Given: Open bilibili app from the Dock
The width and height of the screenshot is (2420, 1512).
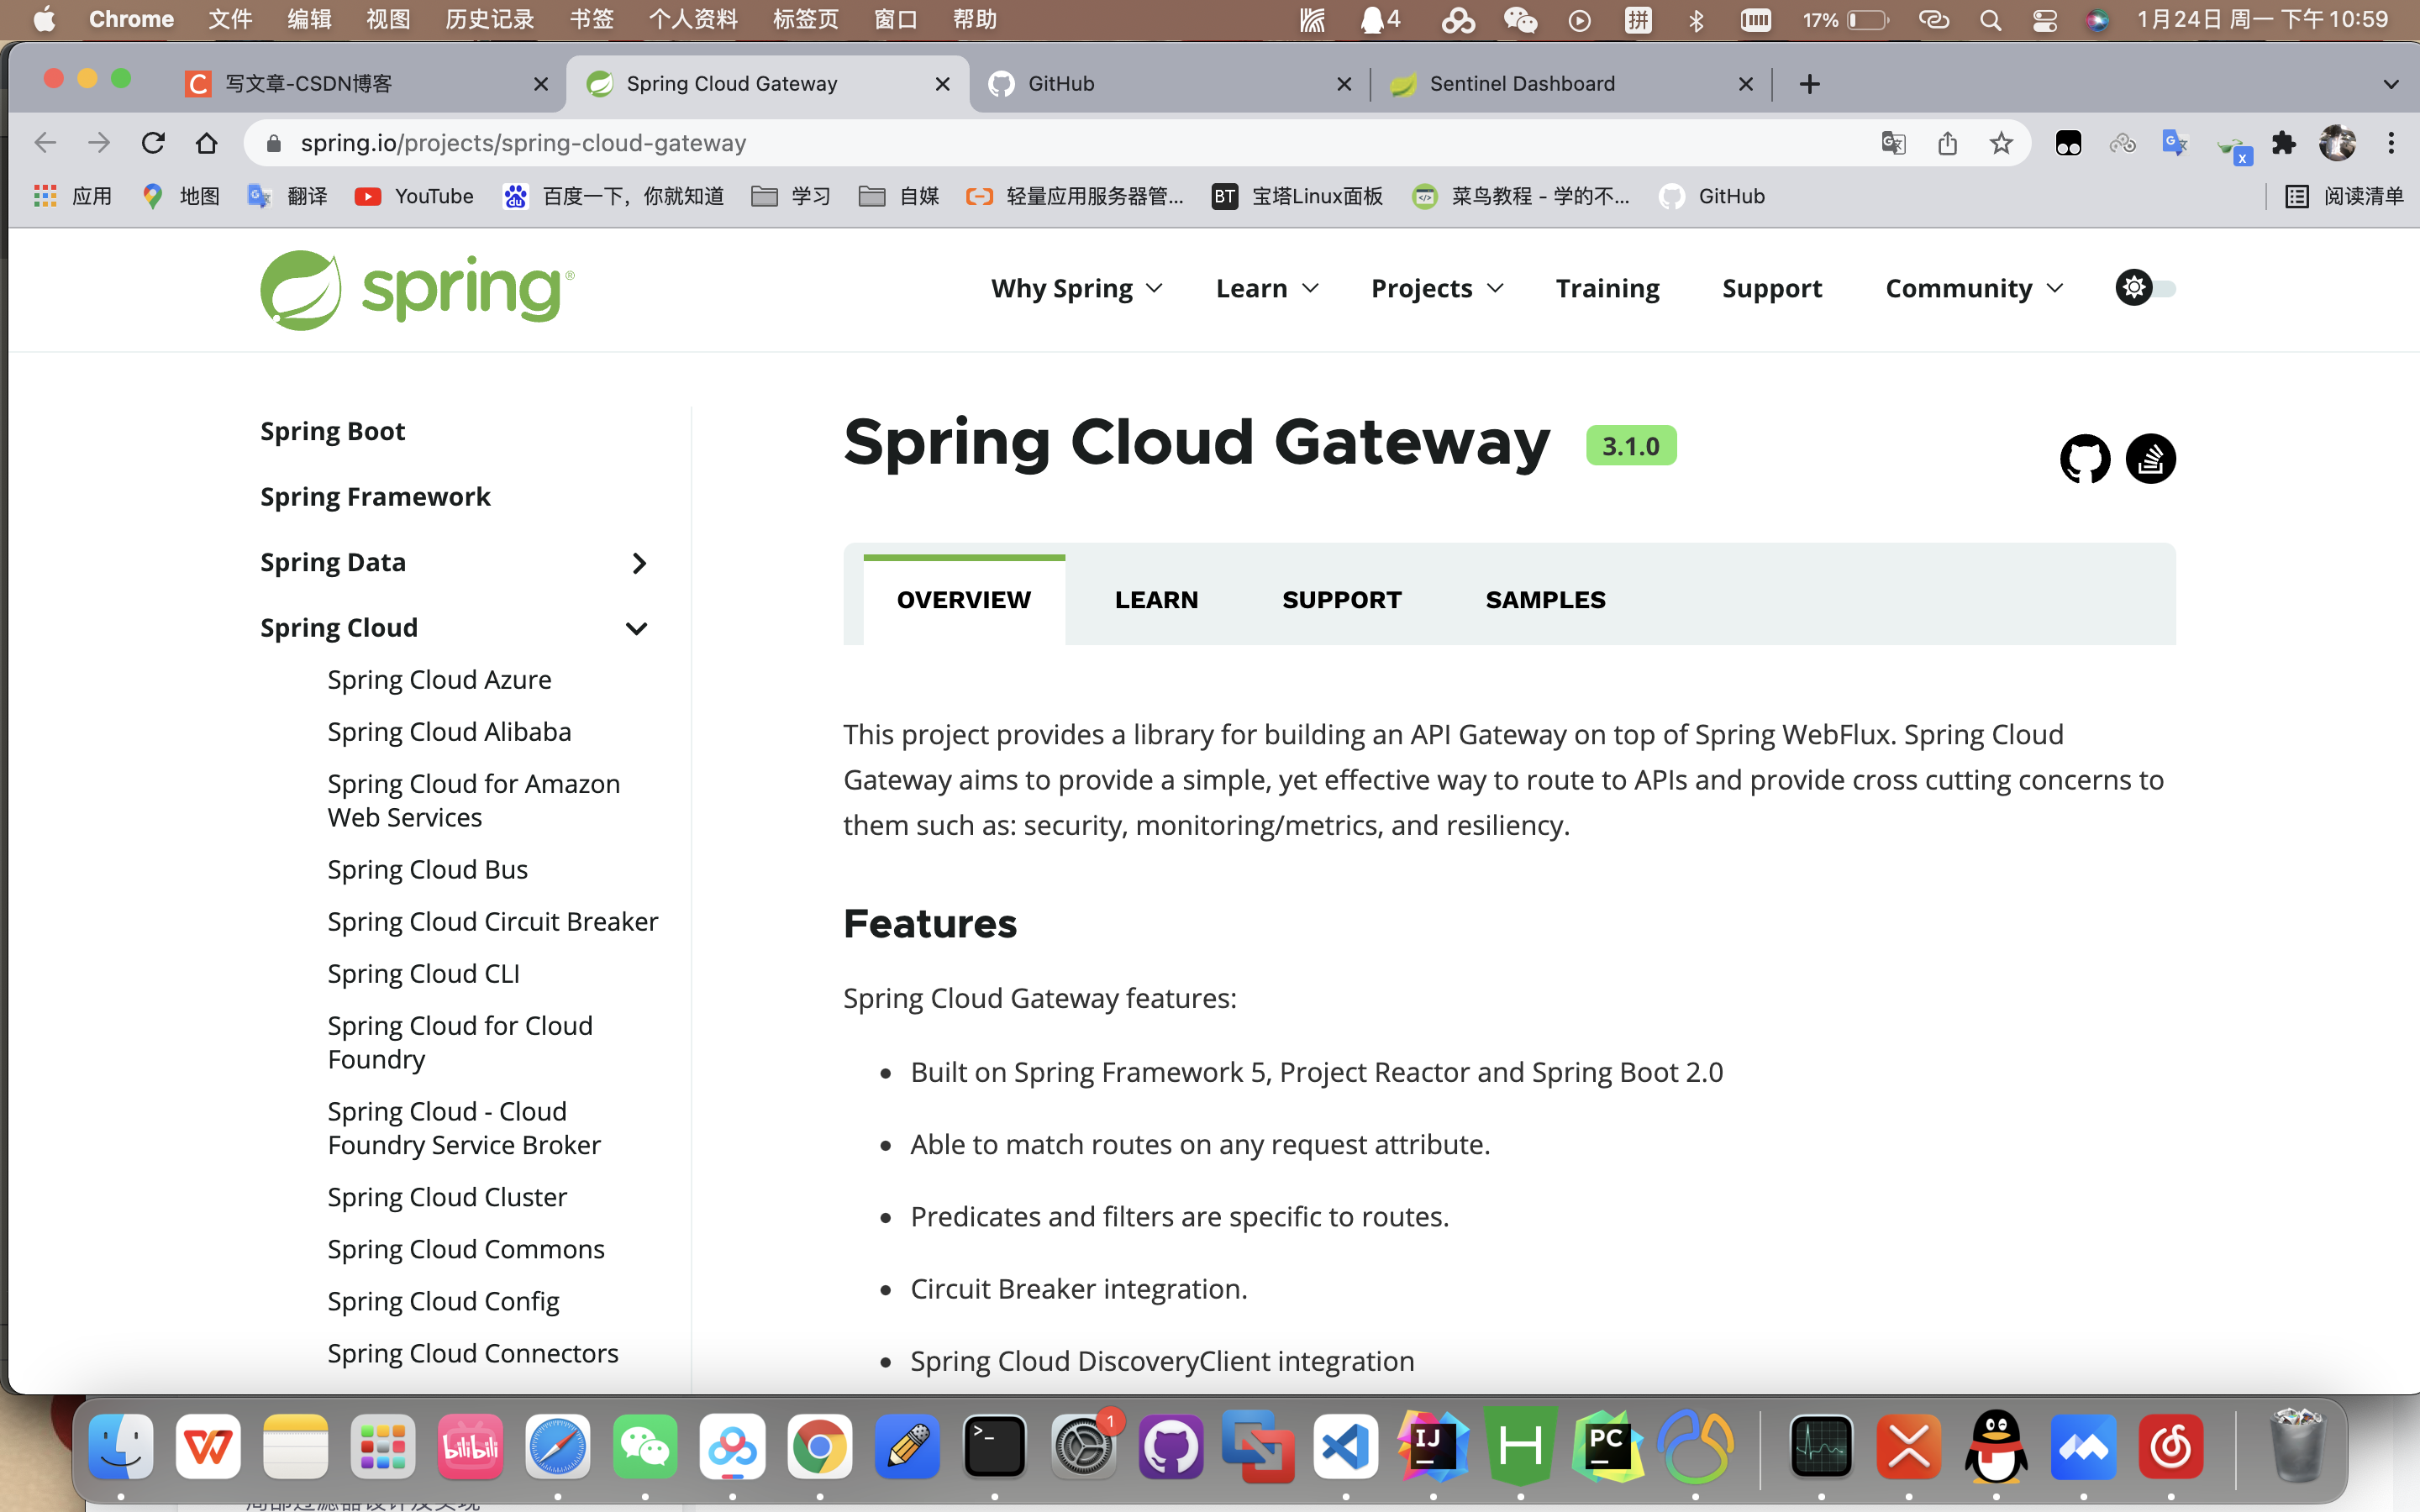Looking at the screenshot, I should [470, 1446].
